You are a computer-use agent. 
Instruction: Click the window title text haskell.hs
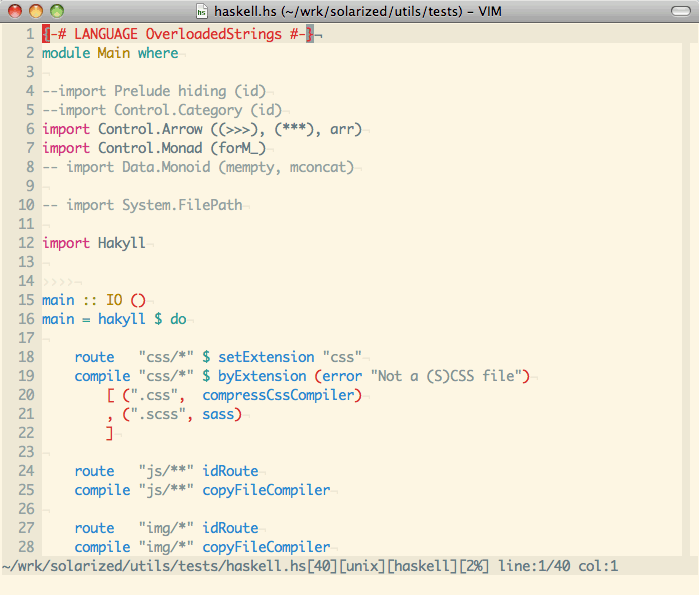tap(246, 11)
